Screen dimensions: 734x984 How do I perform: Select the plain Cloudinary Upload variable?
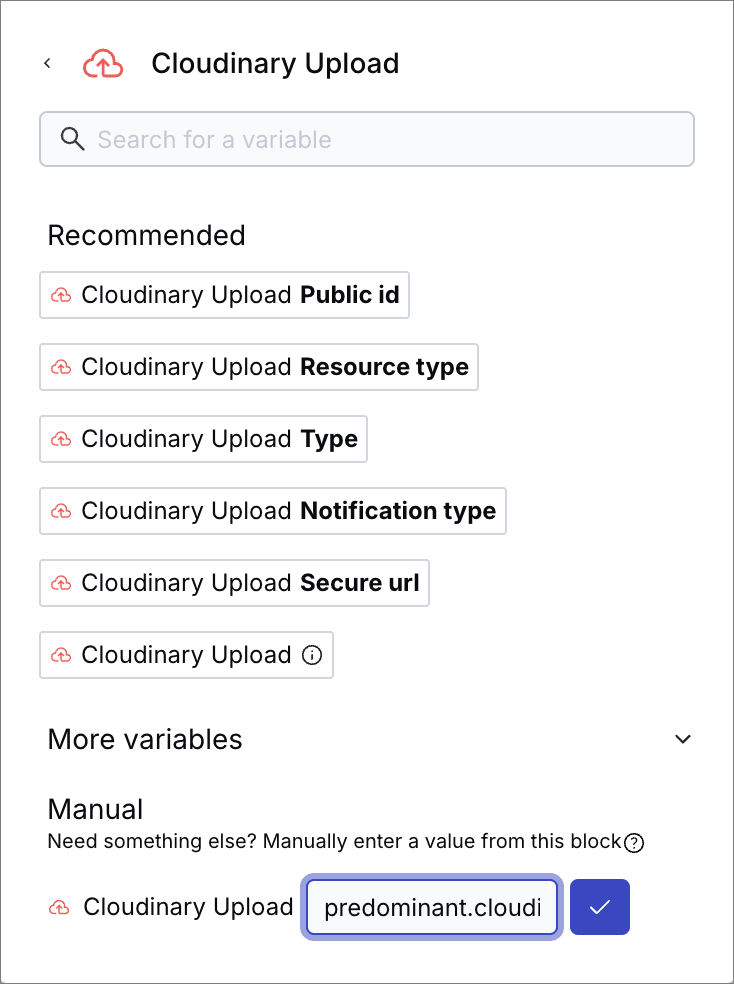click(x=185, y=656)
